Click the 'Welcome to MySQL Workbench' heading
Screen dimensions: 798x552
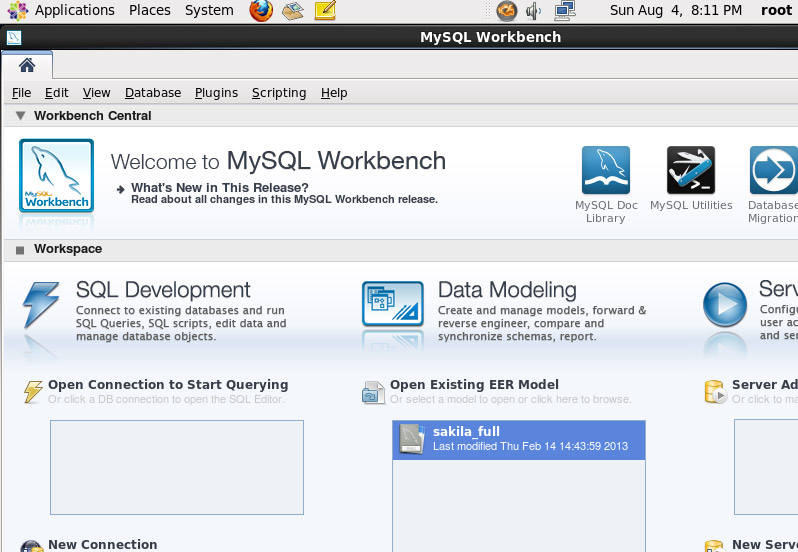coord(278,161)
